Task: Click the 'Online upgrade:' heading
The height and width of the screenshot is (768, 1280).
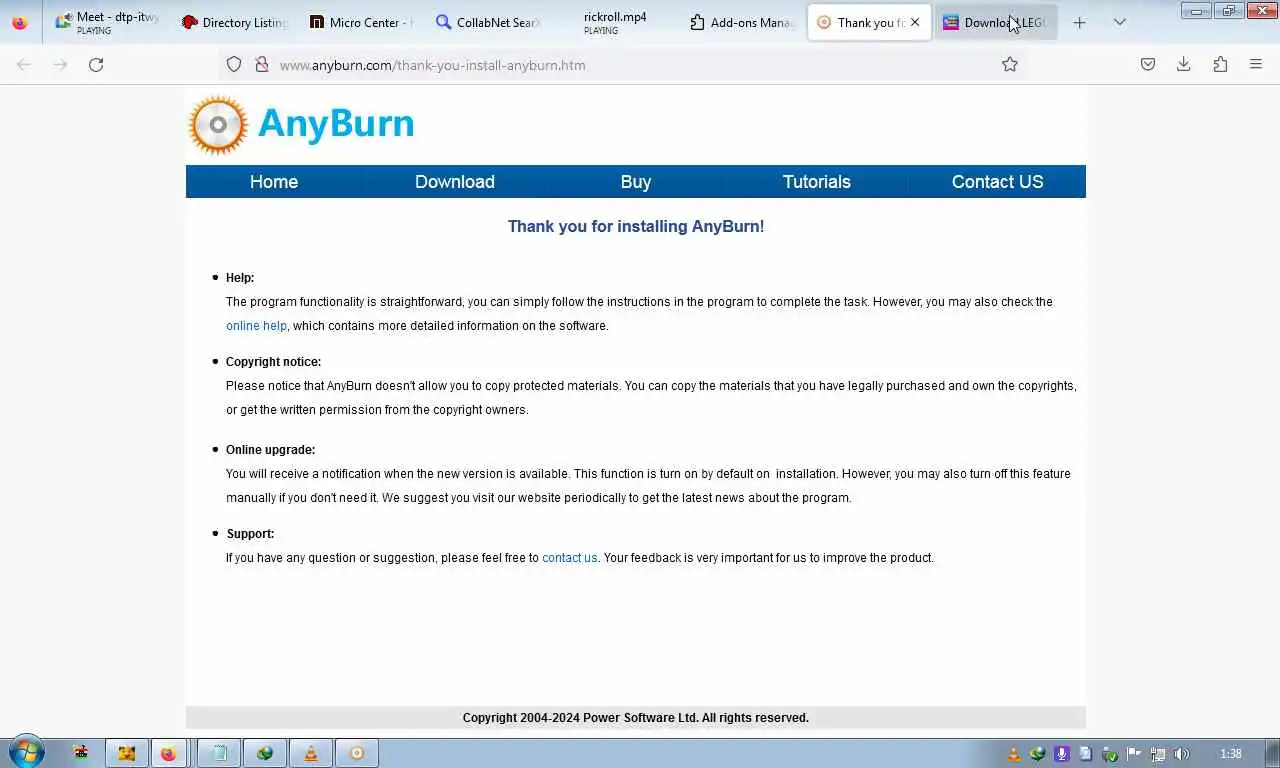Action: coord(270,450)
